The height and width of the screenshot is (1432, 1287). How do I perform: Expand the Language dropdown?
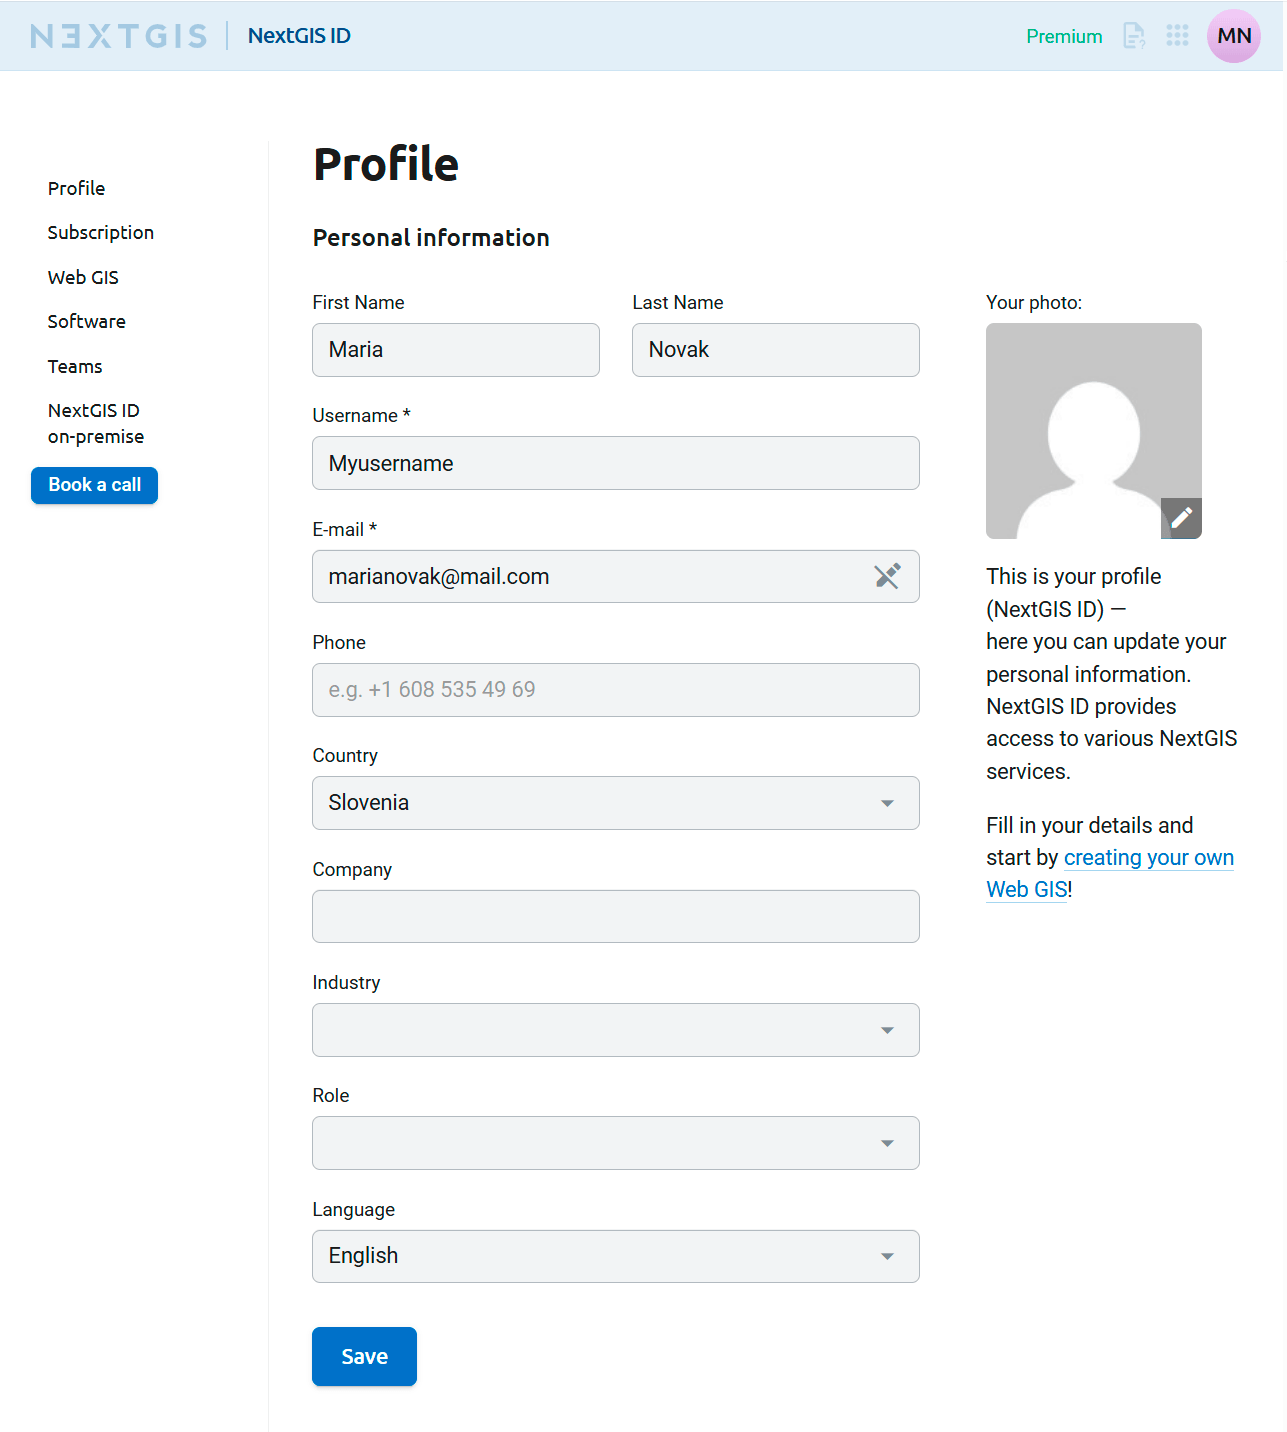[x=615, y=1256]
